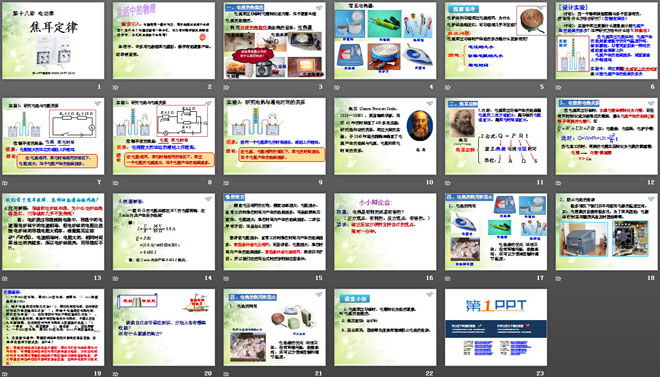Select slide 14 thumbnail with worked calculation
Image resolution: width=660 pixels, height=377 pixels.
(x=164, y=231)
